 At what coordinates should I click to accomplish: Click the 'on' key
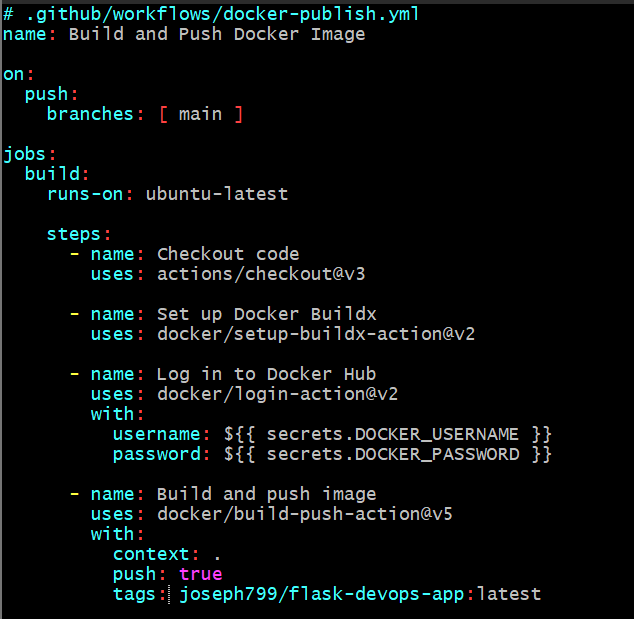(x=13, y=74)
